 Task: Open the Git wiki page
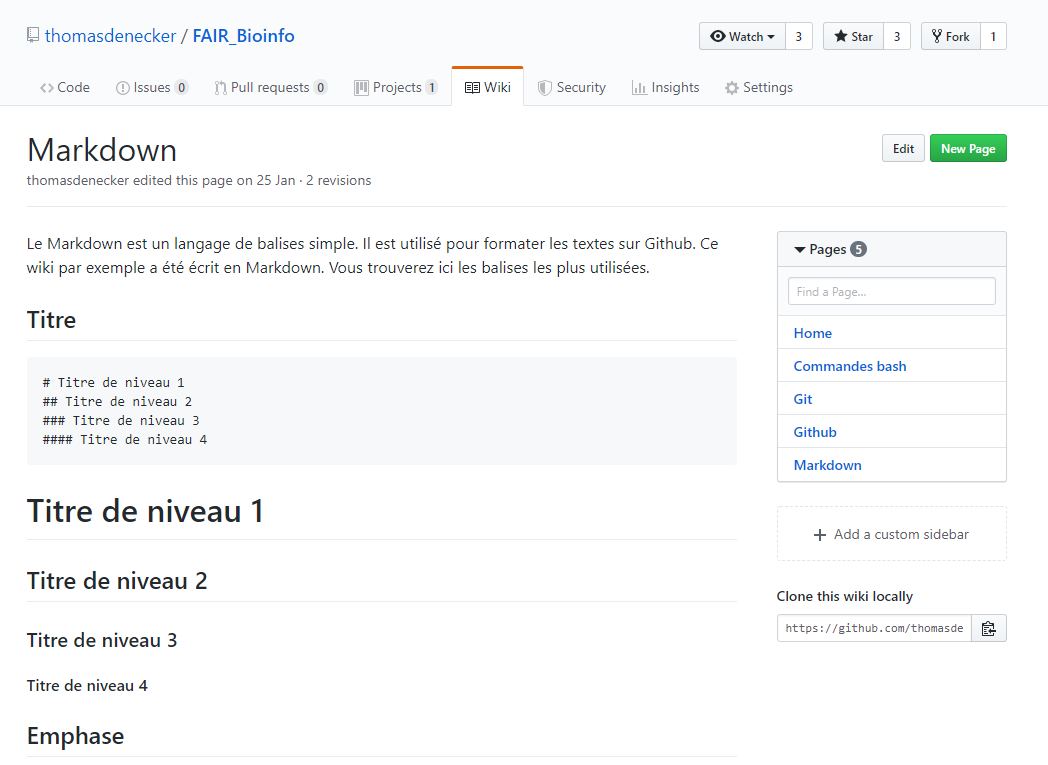click(x=803, y=400)
